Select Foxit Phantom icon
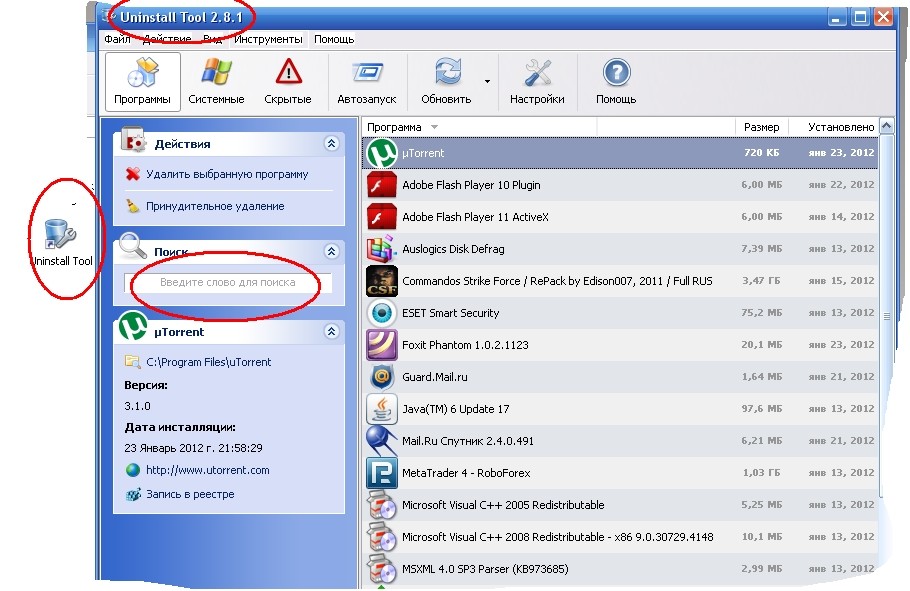 click(382, 345)
